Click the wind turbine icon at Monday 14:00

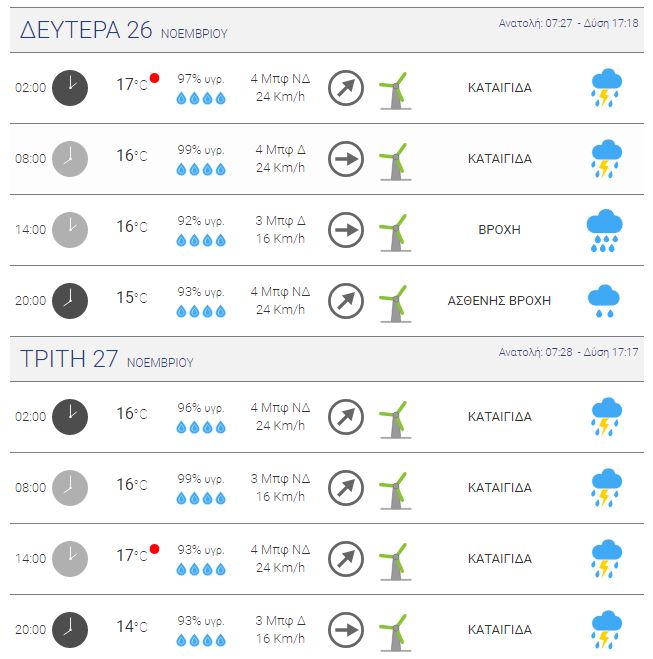click(395, 233)
